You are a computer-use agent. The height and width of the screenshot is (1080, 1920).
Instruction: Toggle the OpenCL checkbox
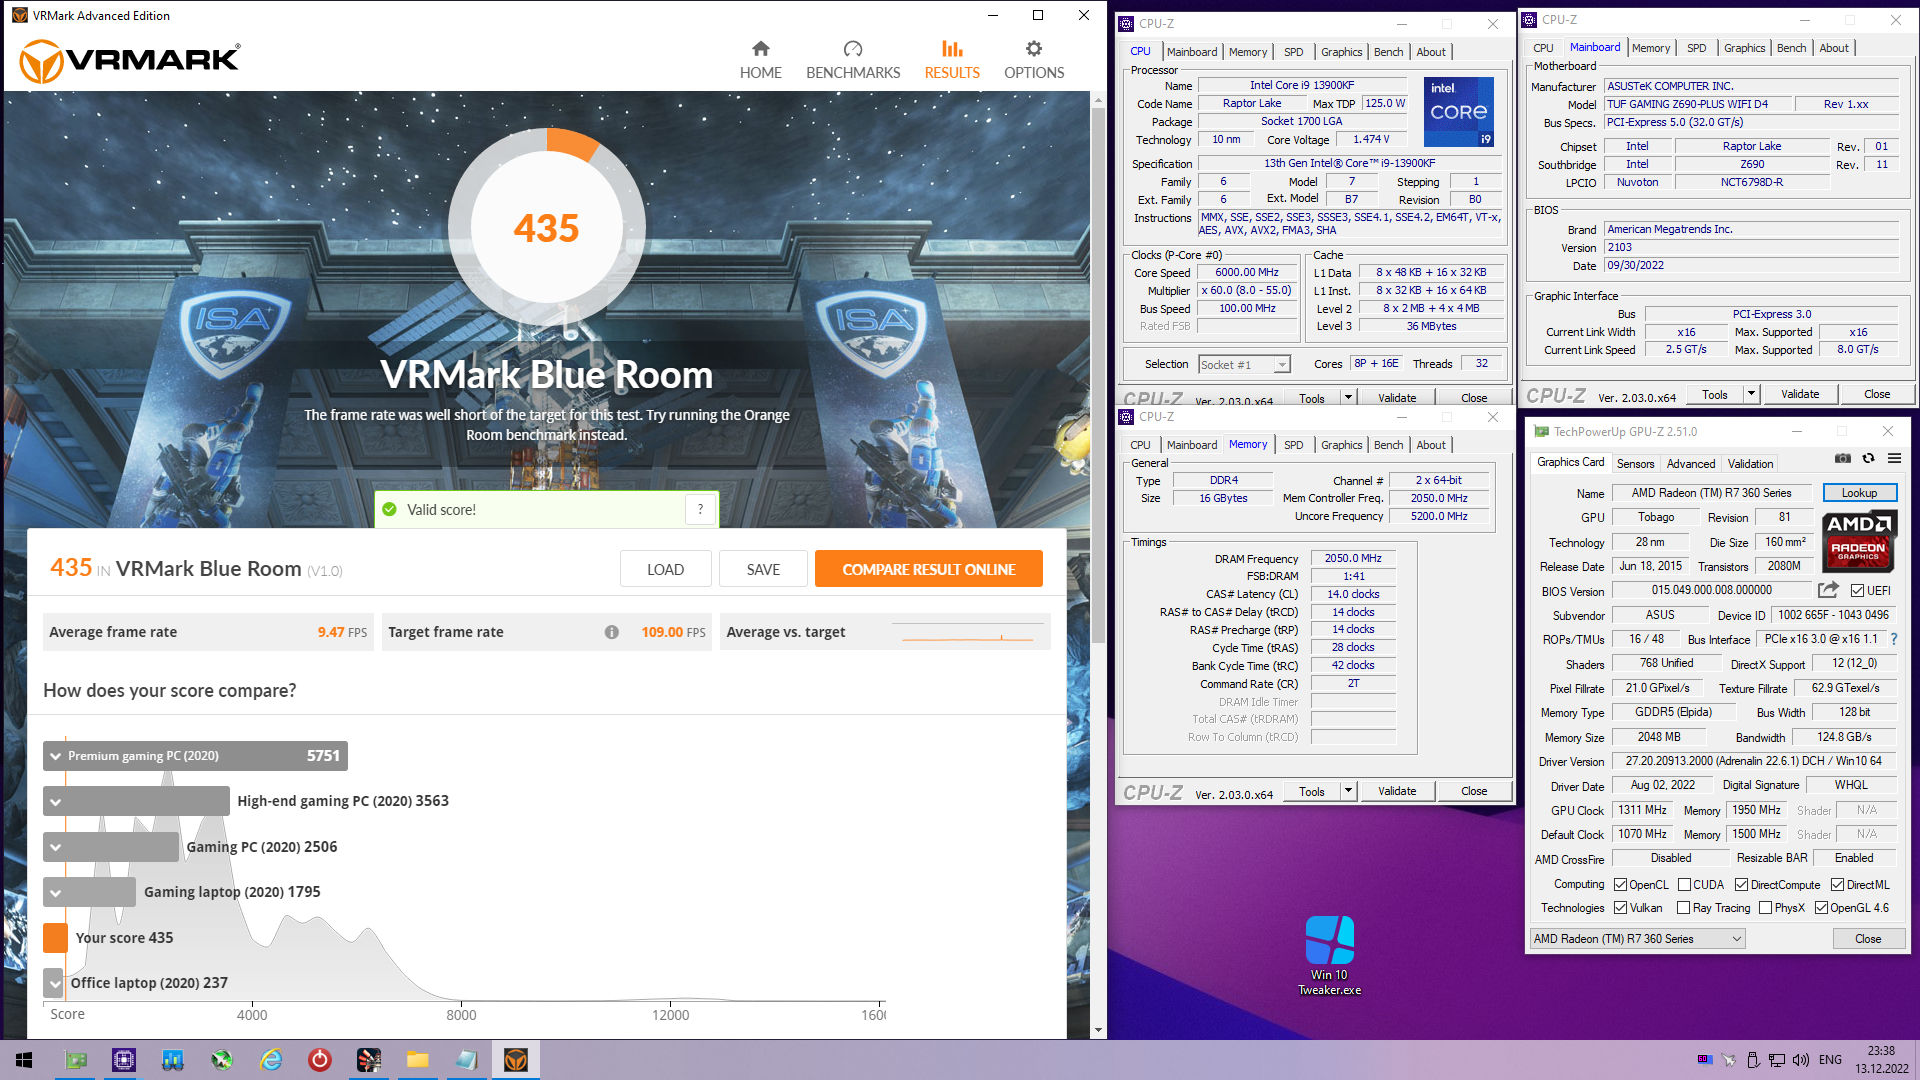tap(1621, 885)
